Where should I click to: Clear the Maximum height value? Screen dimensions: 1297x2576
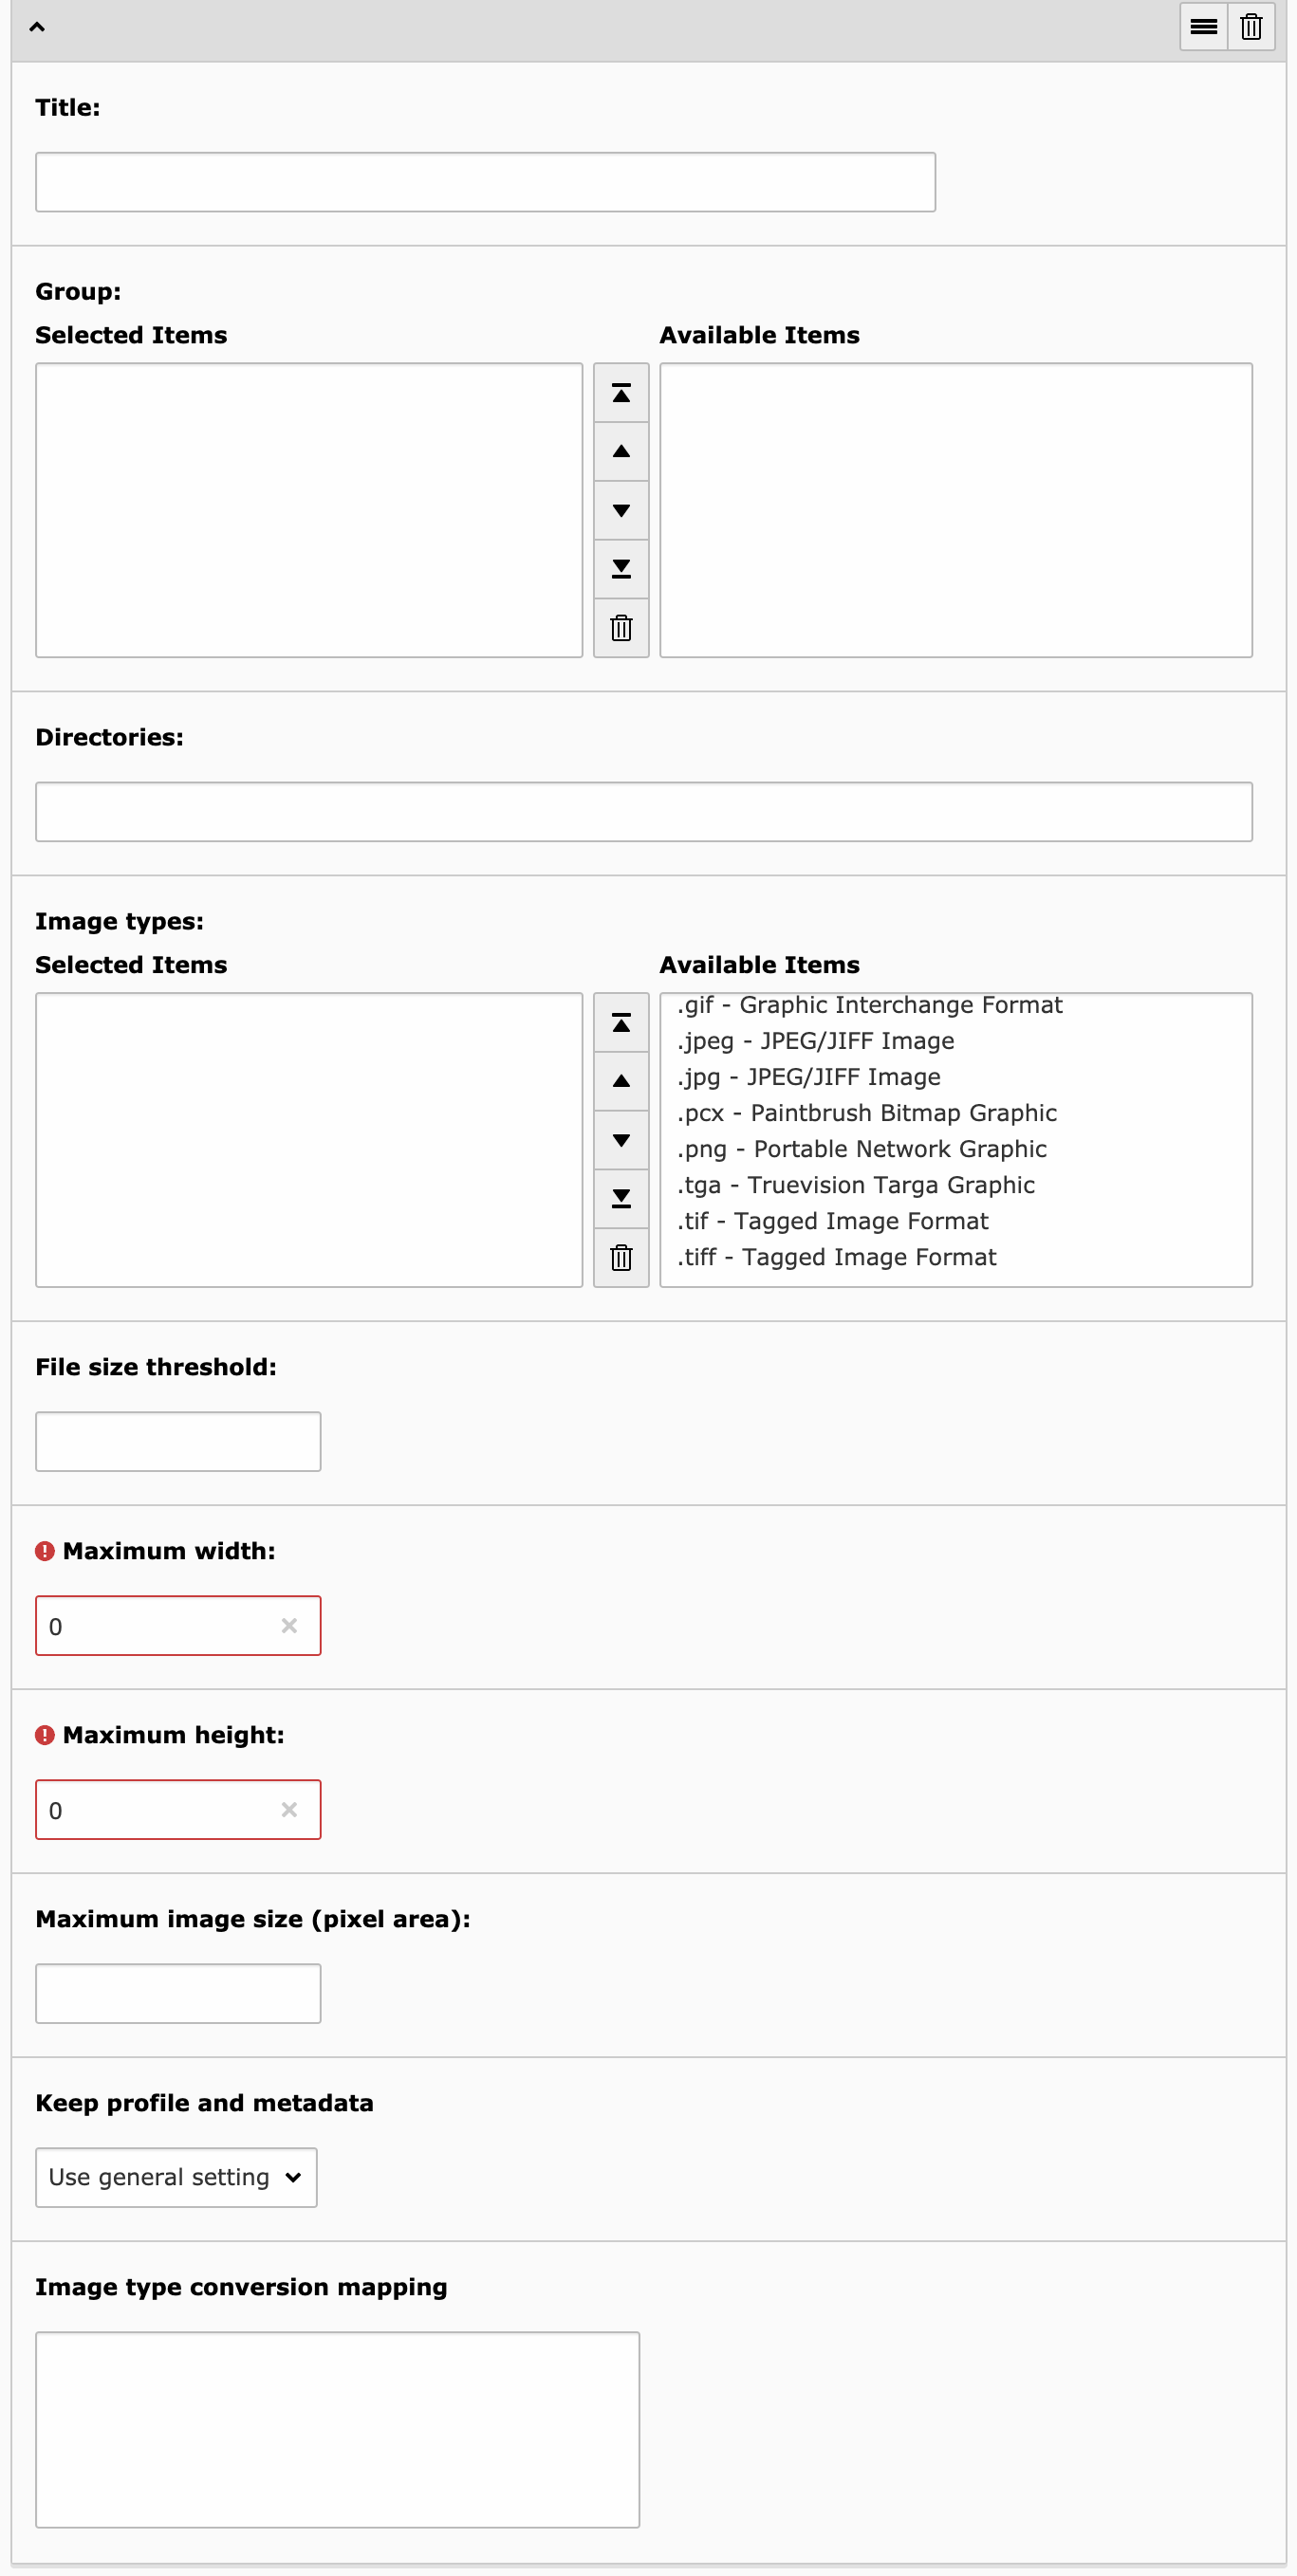pyautogui.click(x=289, y=1809)
